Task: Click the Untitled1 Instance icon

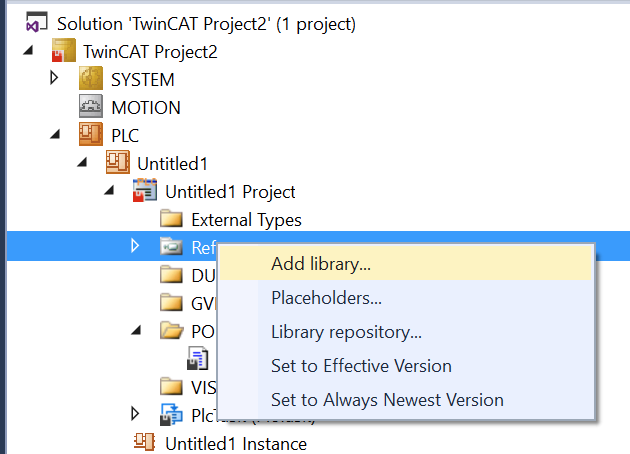Action: click(x=144, y=442)
